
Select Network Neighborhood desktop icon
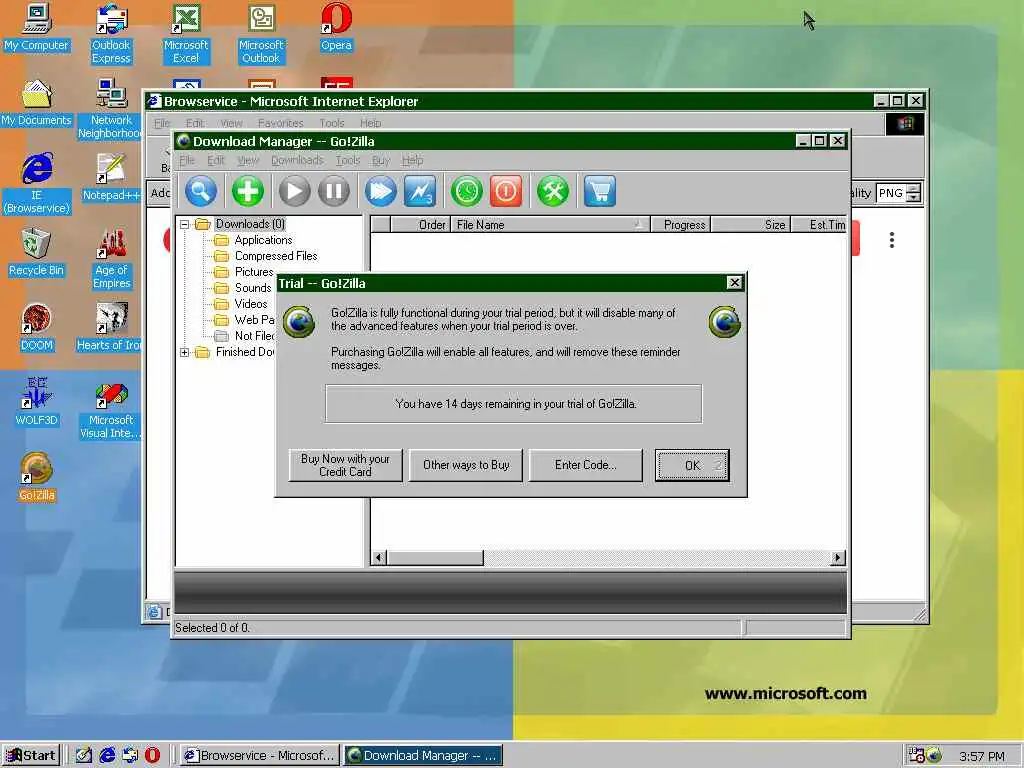(x=111, y=109)
